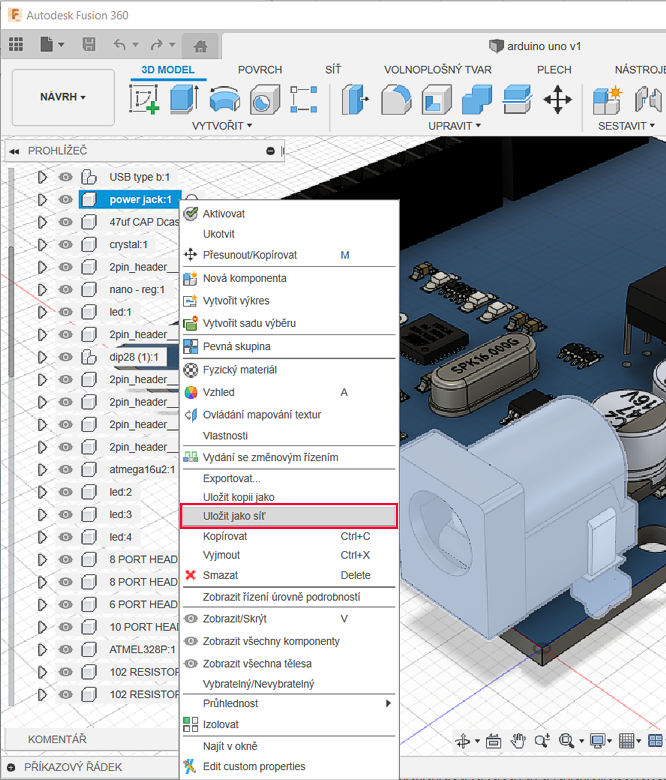Open Průhlednost submenu
The height and width of the screenshot is (780, 666).
[288, 703]
